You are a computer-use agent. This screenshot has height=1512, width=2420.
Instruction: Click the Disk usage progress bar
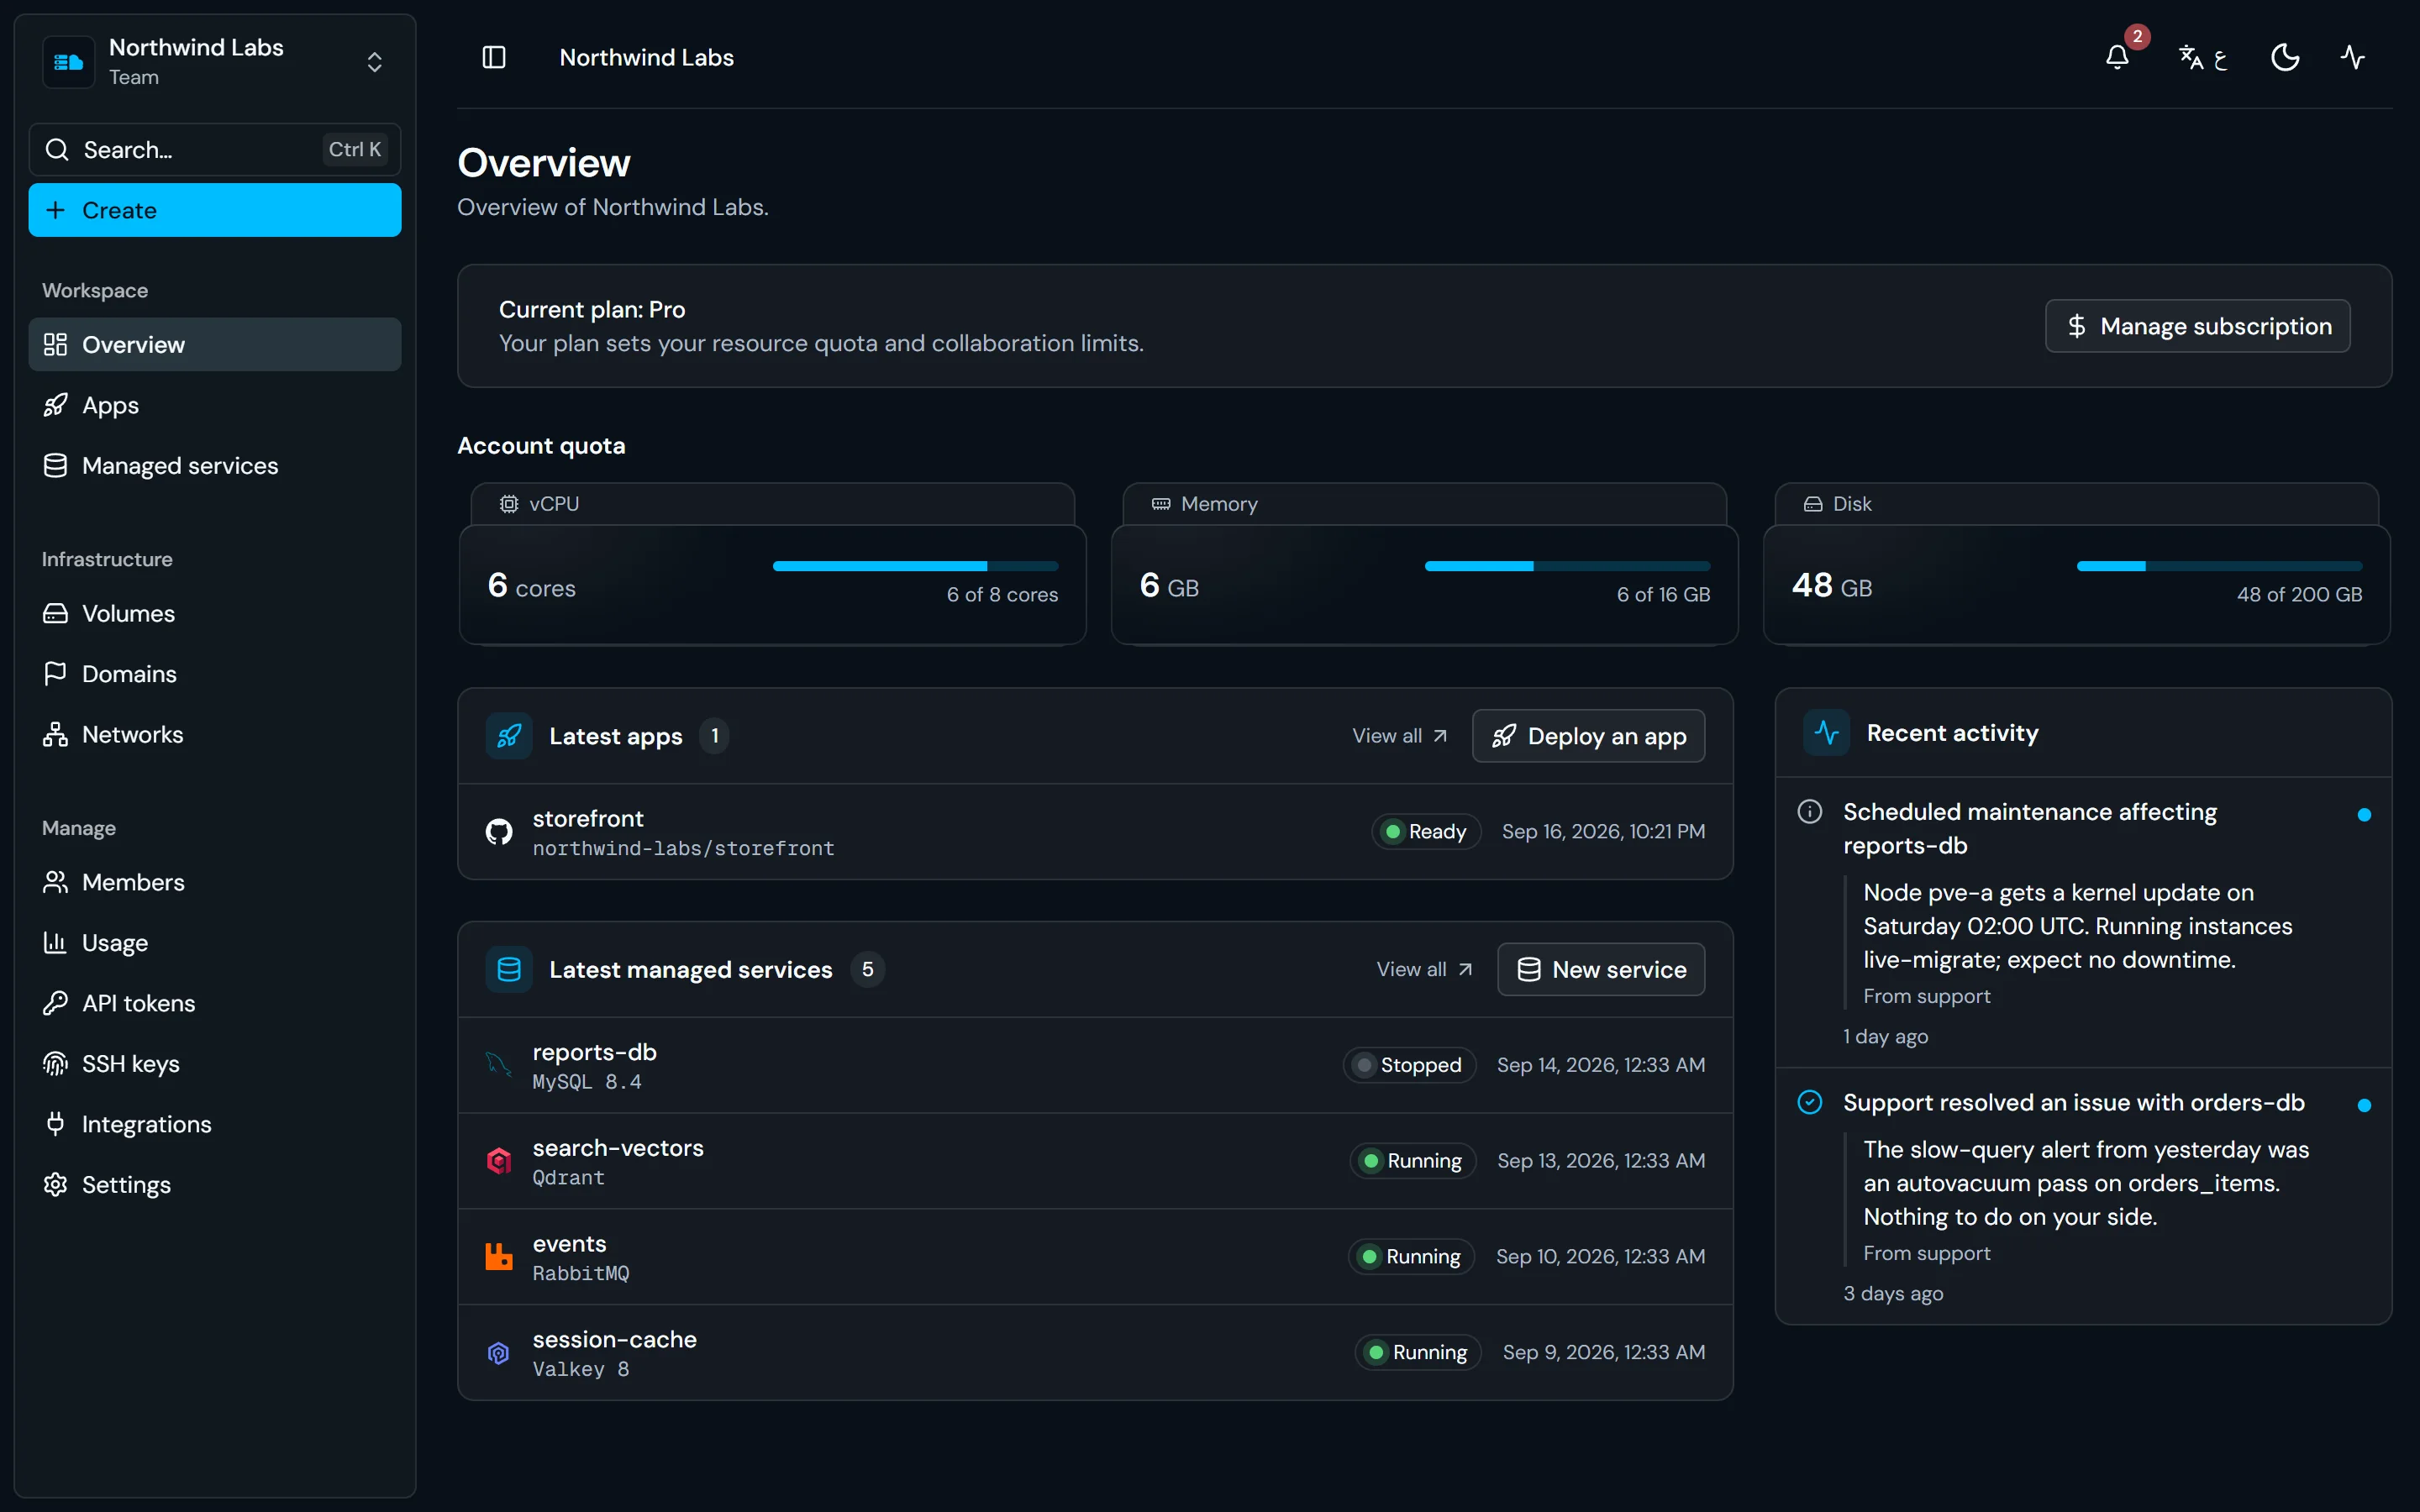tap(2219, 566)
